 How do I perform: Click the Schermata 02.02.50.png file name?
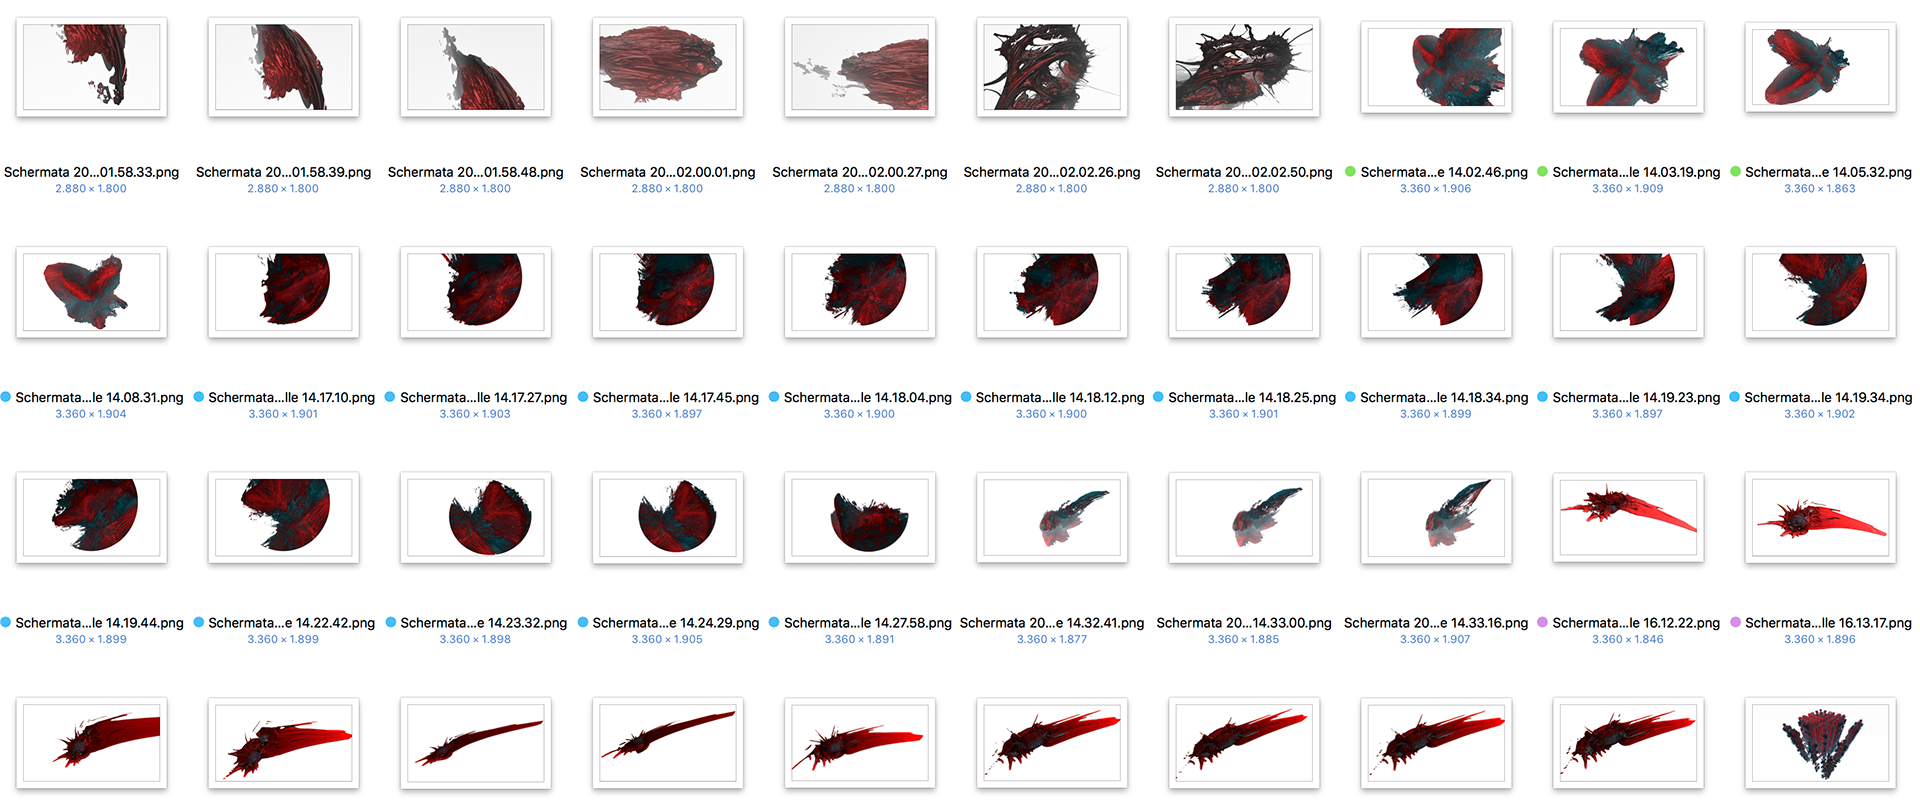pyautogui.click(x=1244, y=172)
